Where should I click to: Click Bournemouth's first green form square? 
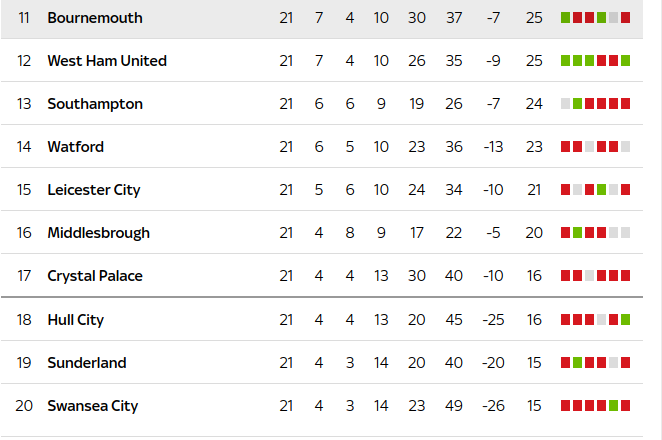(565, 18)
